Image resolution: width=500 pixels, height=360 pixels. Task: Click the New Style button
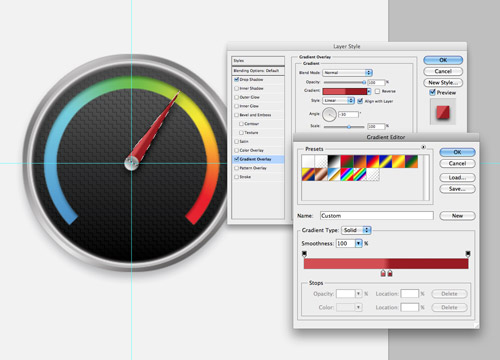point(443,82)
